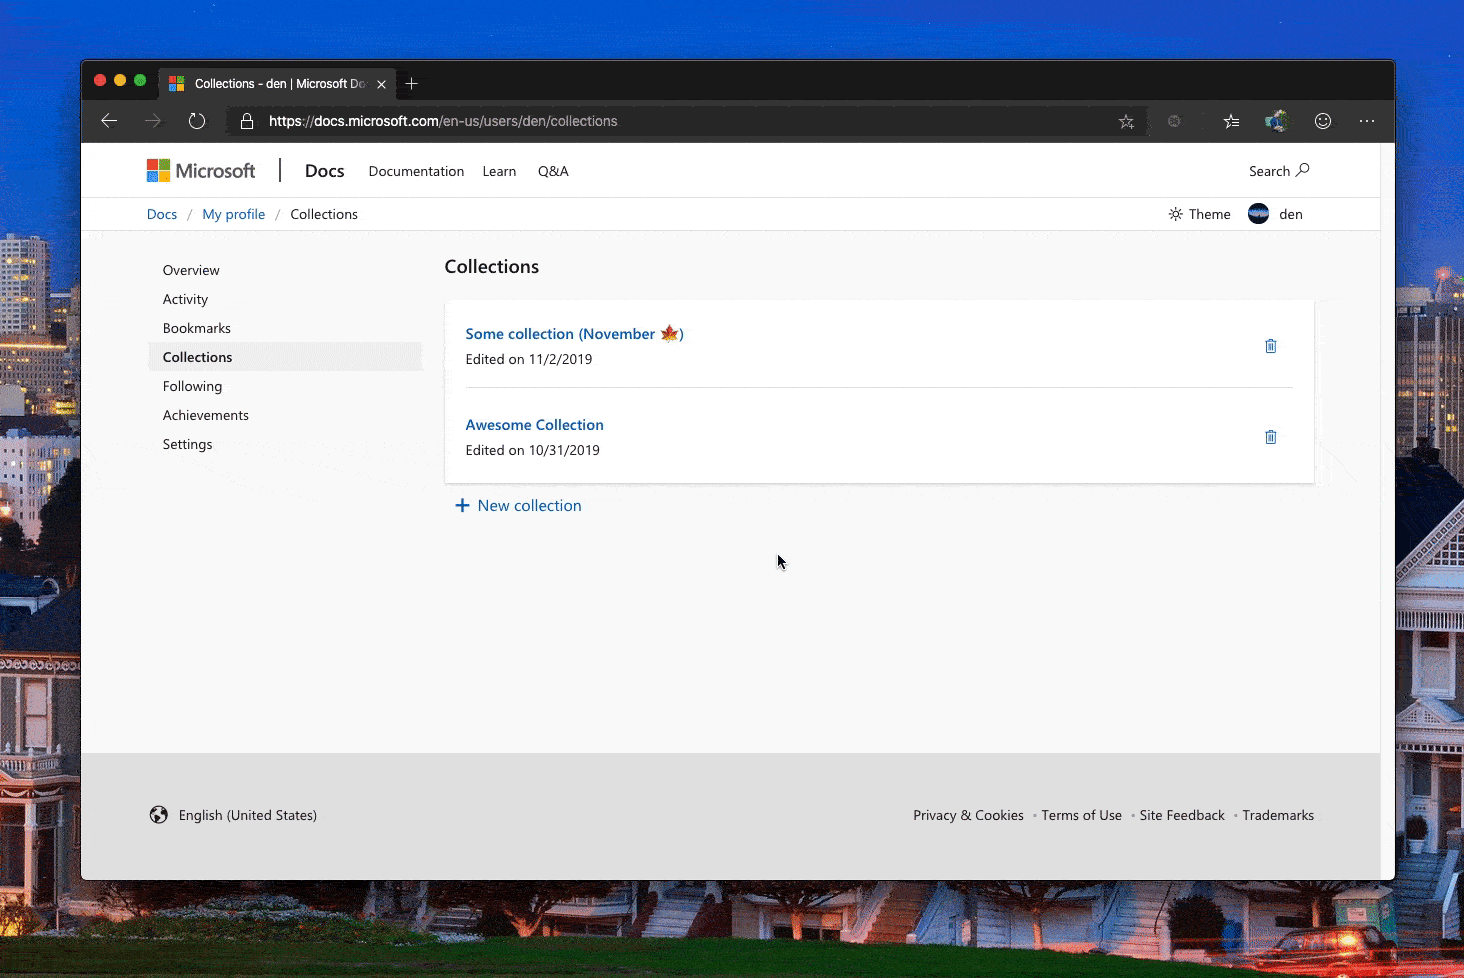This screenshot has width=1464, height=978.
Task: Open the browser ellipsis options menu
Action: 1367,121
